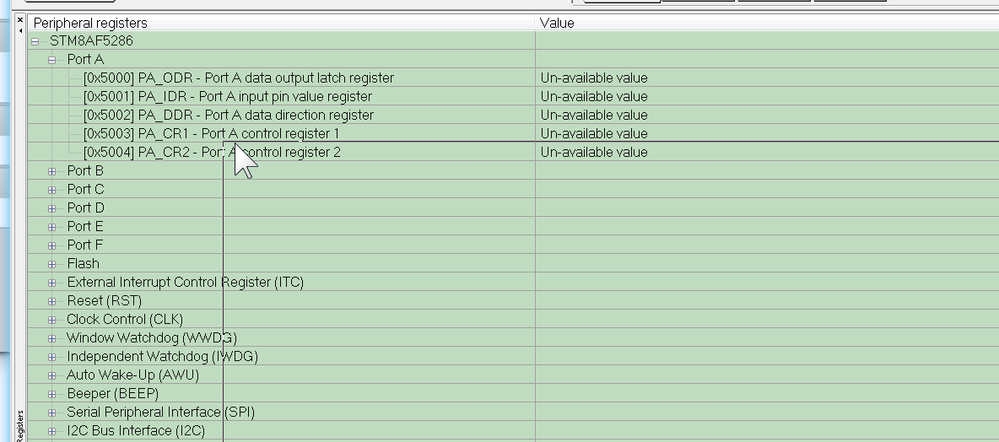Expand the Port B node

(53, 171)
